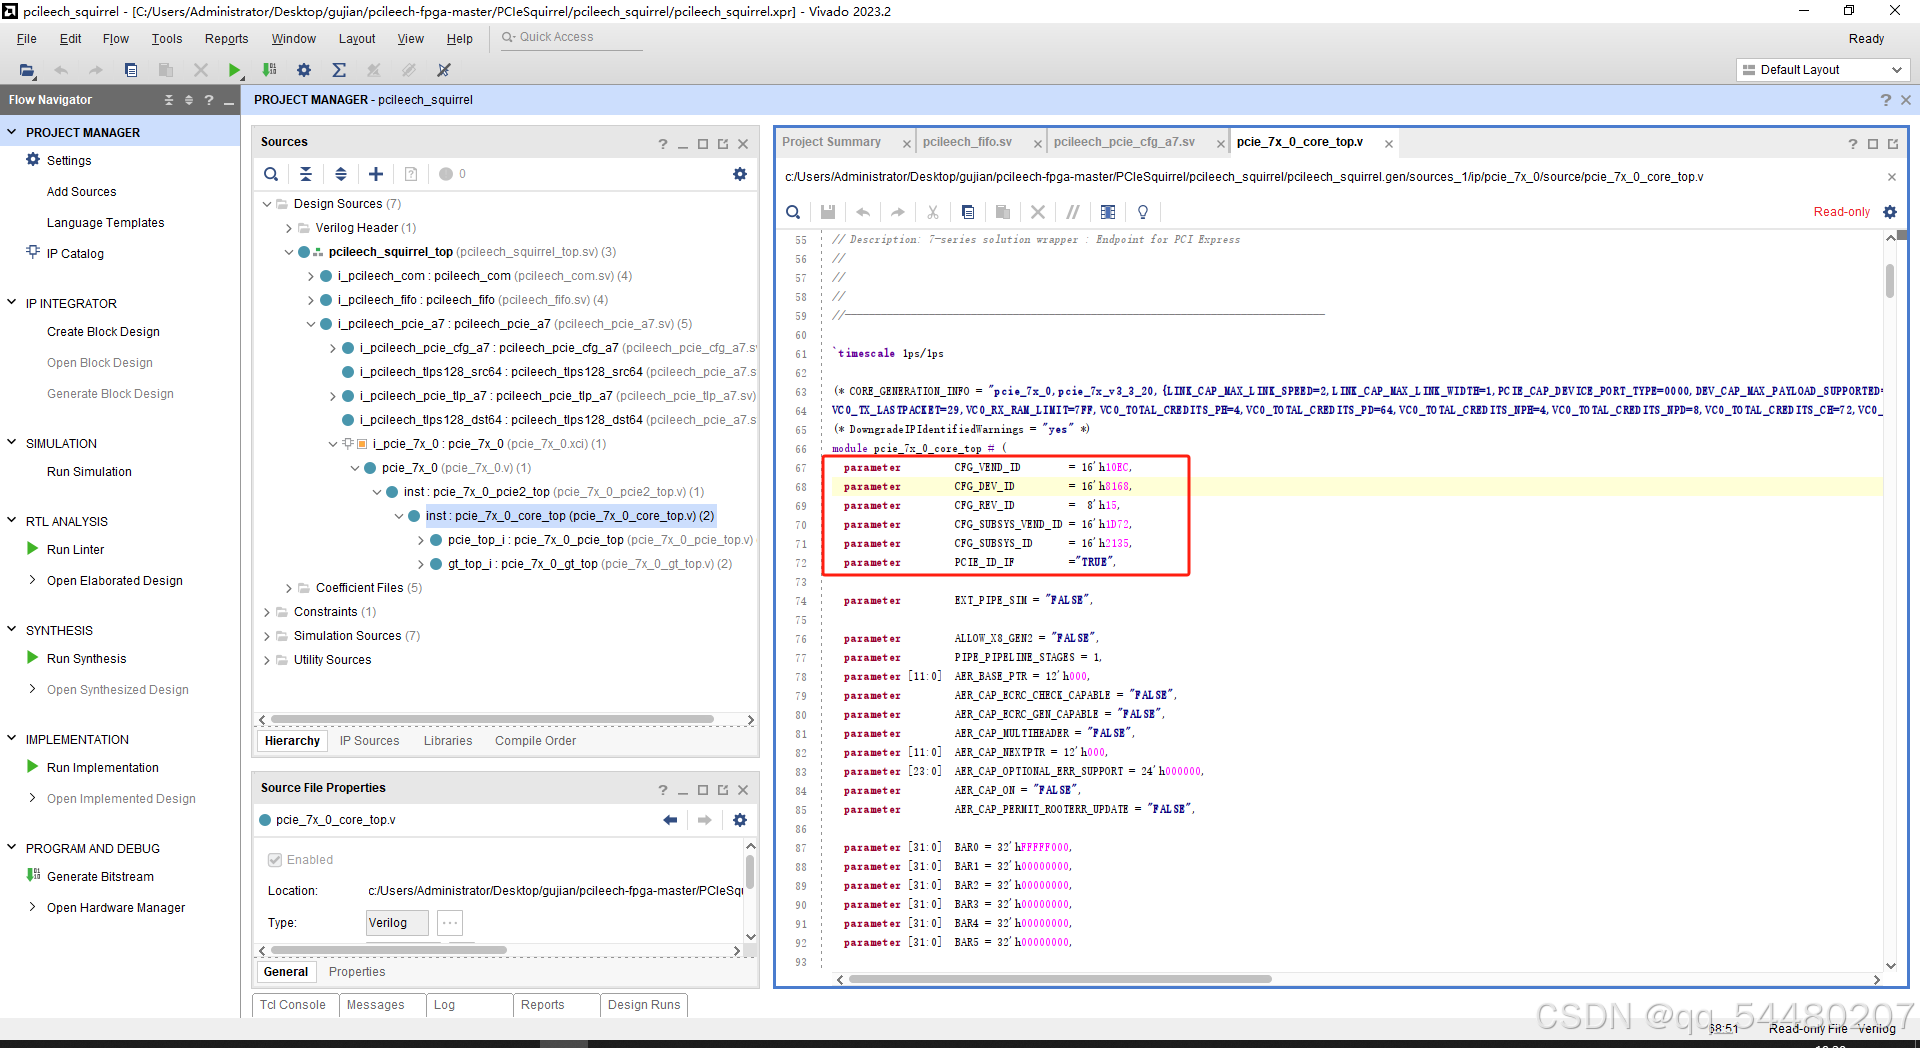Switch to IP Sources tab
The image size is (1920, 1048).
click(369, 741)
